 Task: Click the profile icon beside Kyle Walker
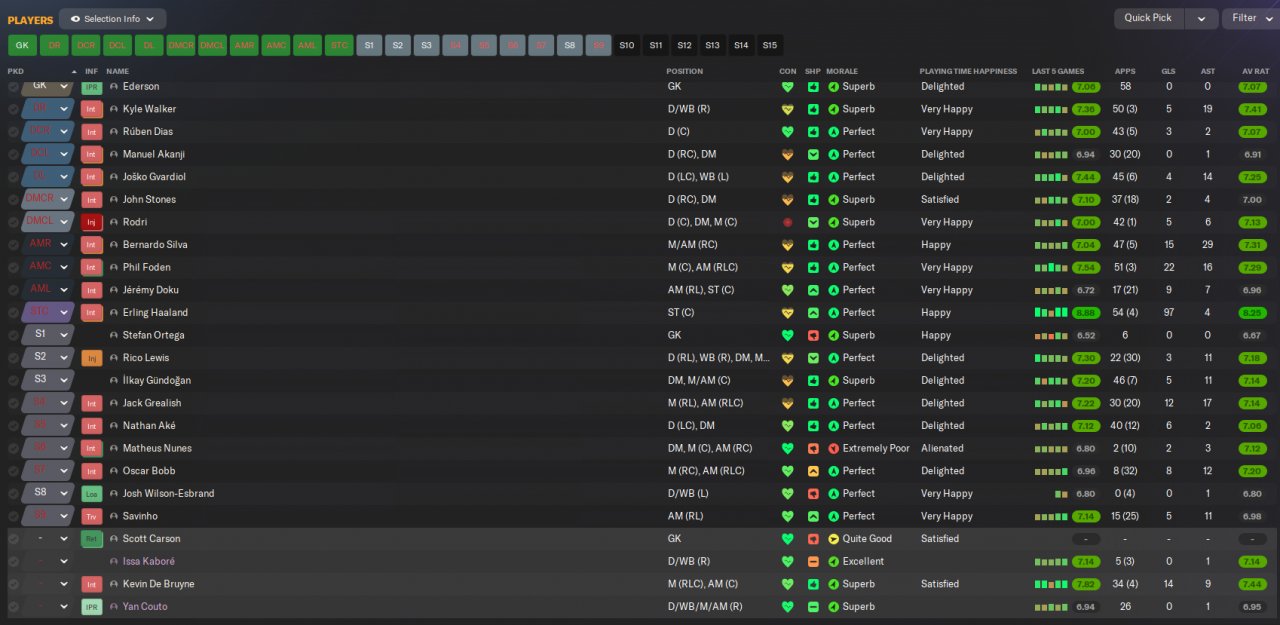114,109
